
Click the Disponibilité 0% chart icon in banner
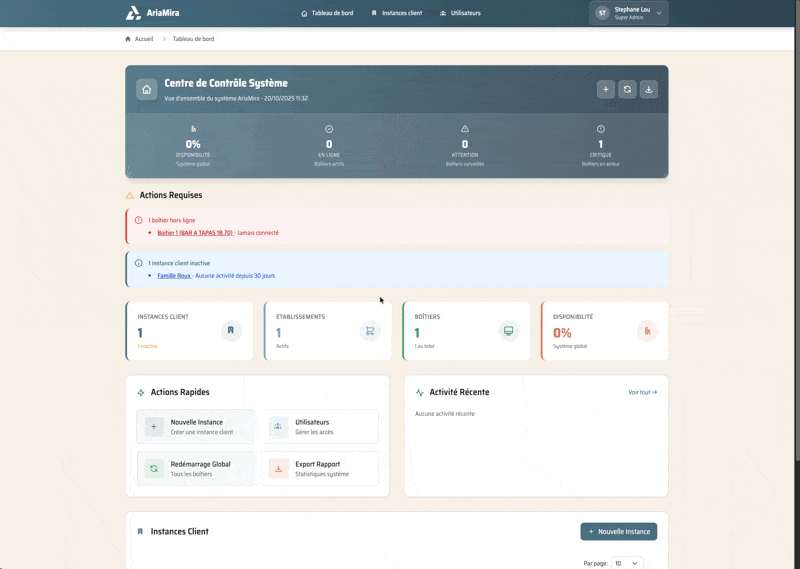(x=193, y=129)
